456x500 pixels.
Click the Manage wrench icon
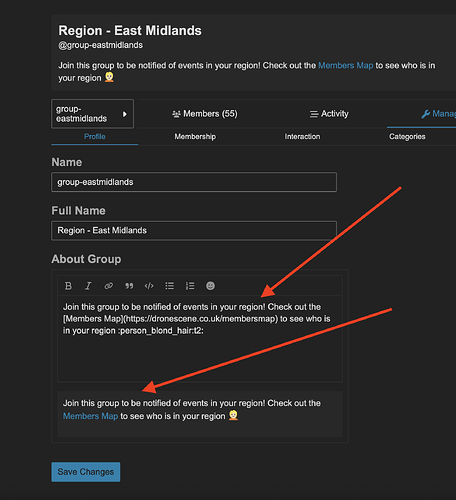pos(425,114)
